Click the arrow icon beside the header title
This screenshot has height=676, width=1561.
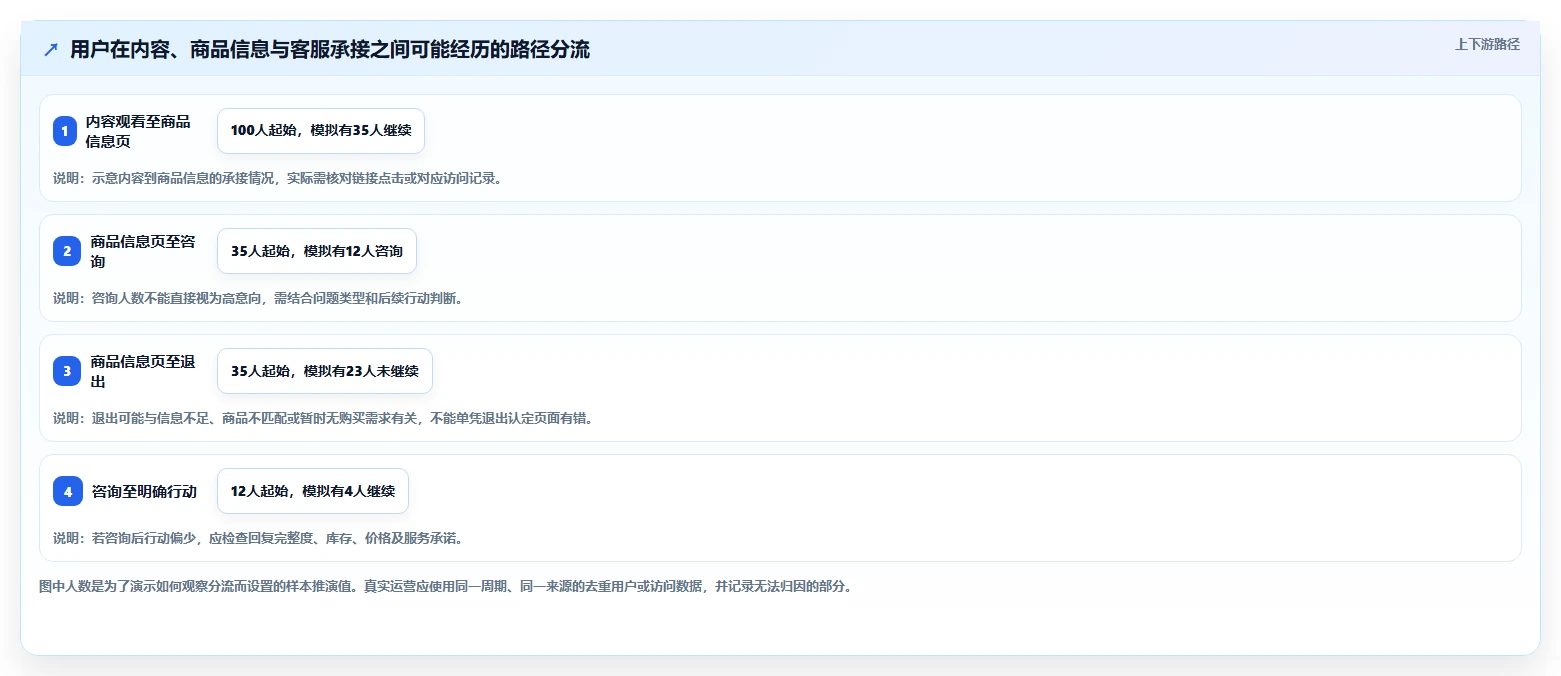tap(51, 50)
